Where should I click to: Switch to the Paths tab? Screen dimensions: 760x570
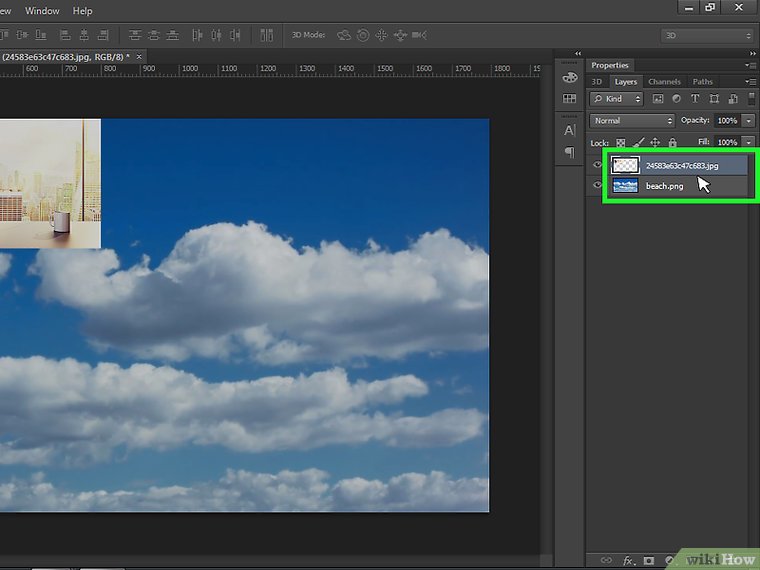pyautogui.click(x=702, y=81)
